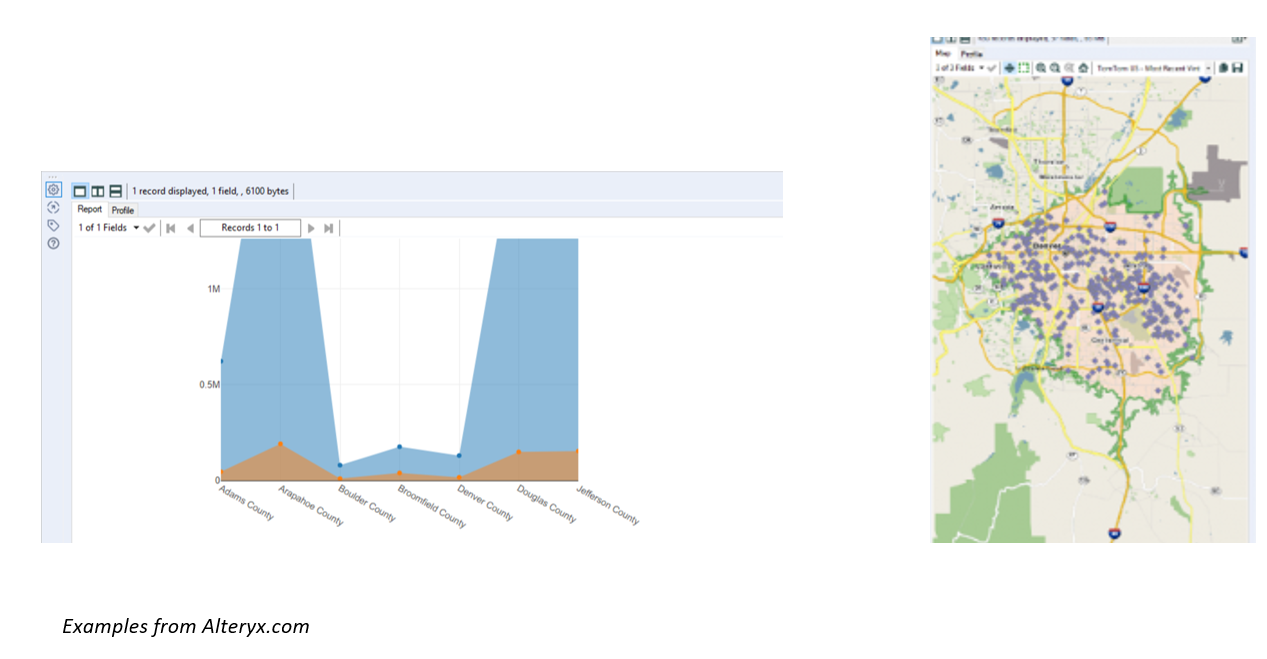The width and height of the screenshot is (1267, 659).
Task: Expand the fields dropdown in map window
Action: click(x=982, y=68)
